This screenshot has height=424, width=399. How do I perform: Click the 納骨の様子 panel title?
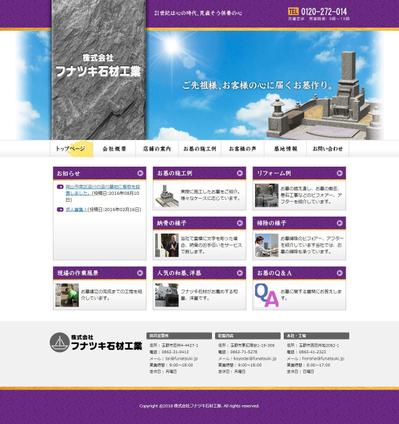[x=171, y=223]
